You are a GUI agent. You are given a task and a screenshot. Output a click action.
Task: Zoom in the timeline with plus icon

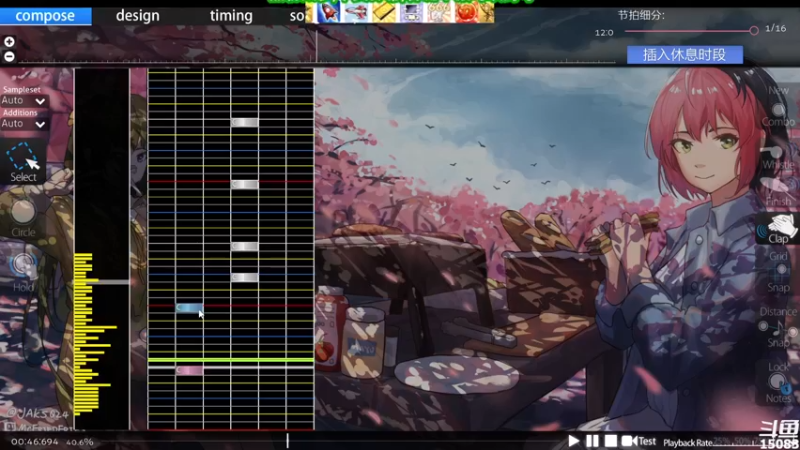[9, 42]
